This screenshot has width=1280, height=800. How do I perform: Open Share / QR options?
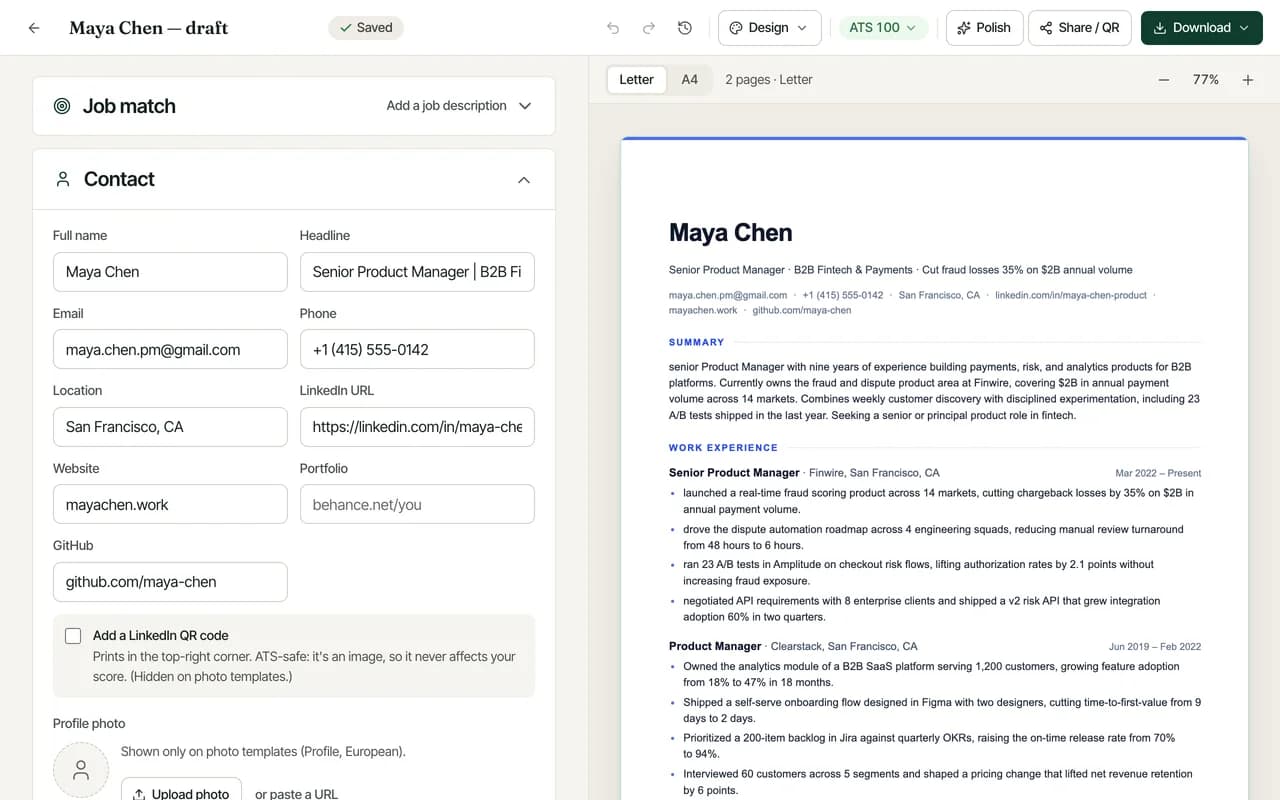pos(1081,28)
